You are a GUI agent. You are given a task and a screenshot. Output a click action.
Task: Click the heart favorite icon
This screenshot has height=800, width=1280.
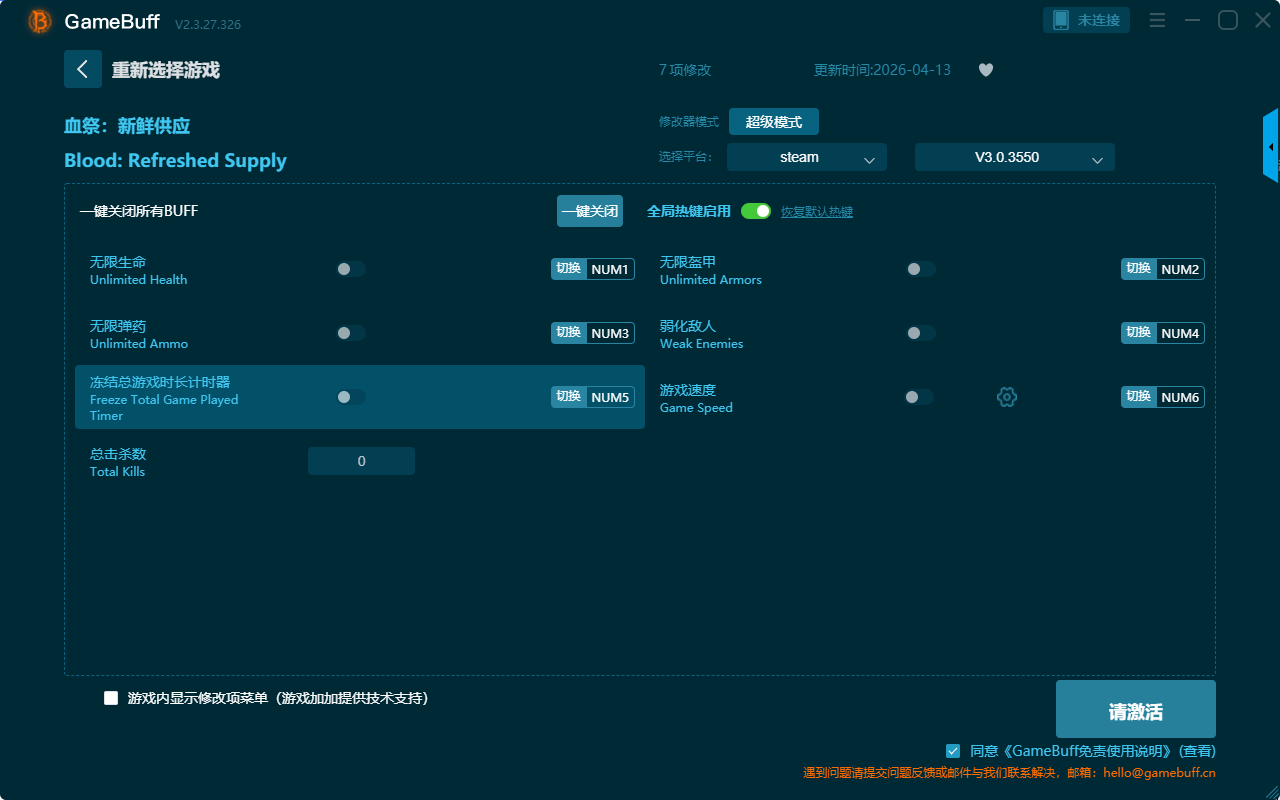(985, 70)
